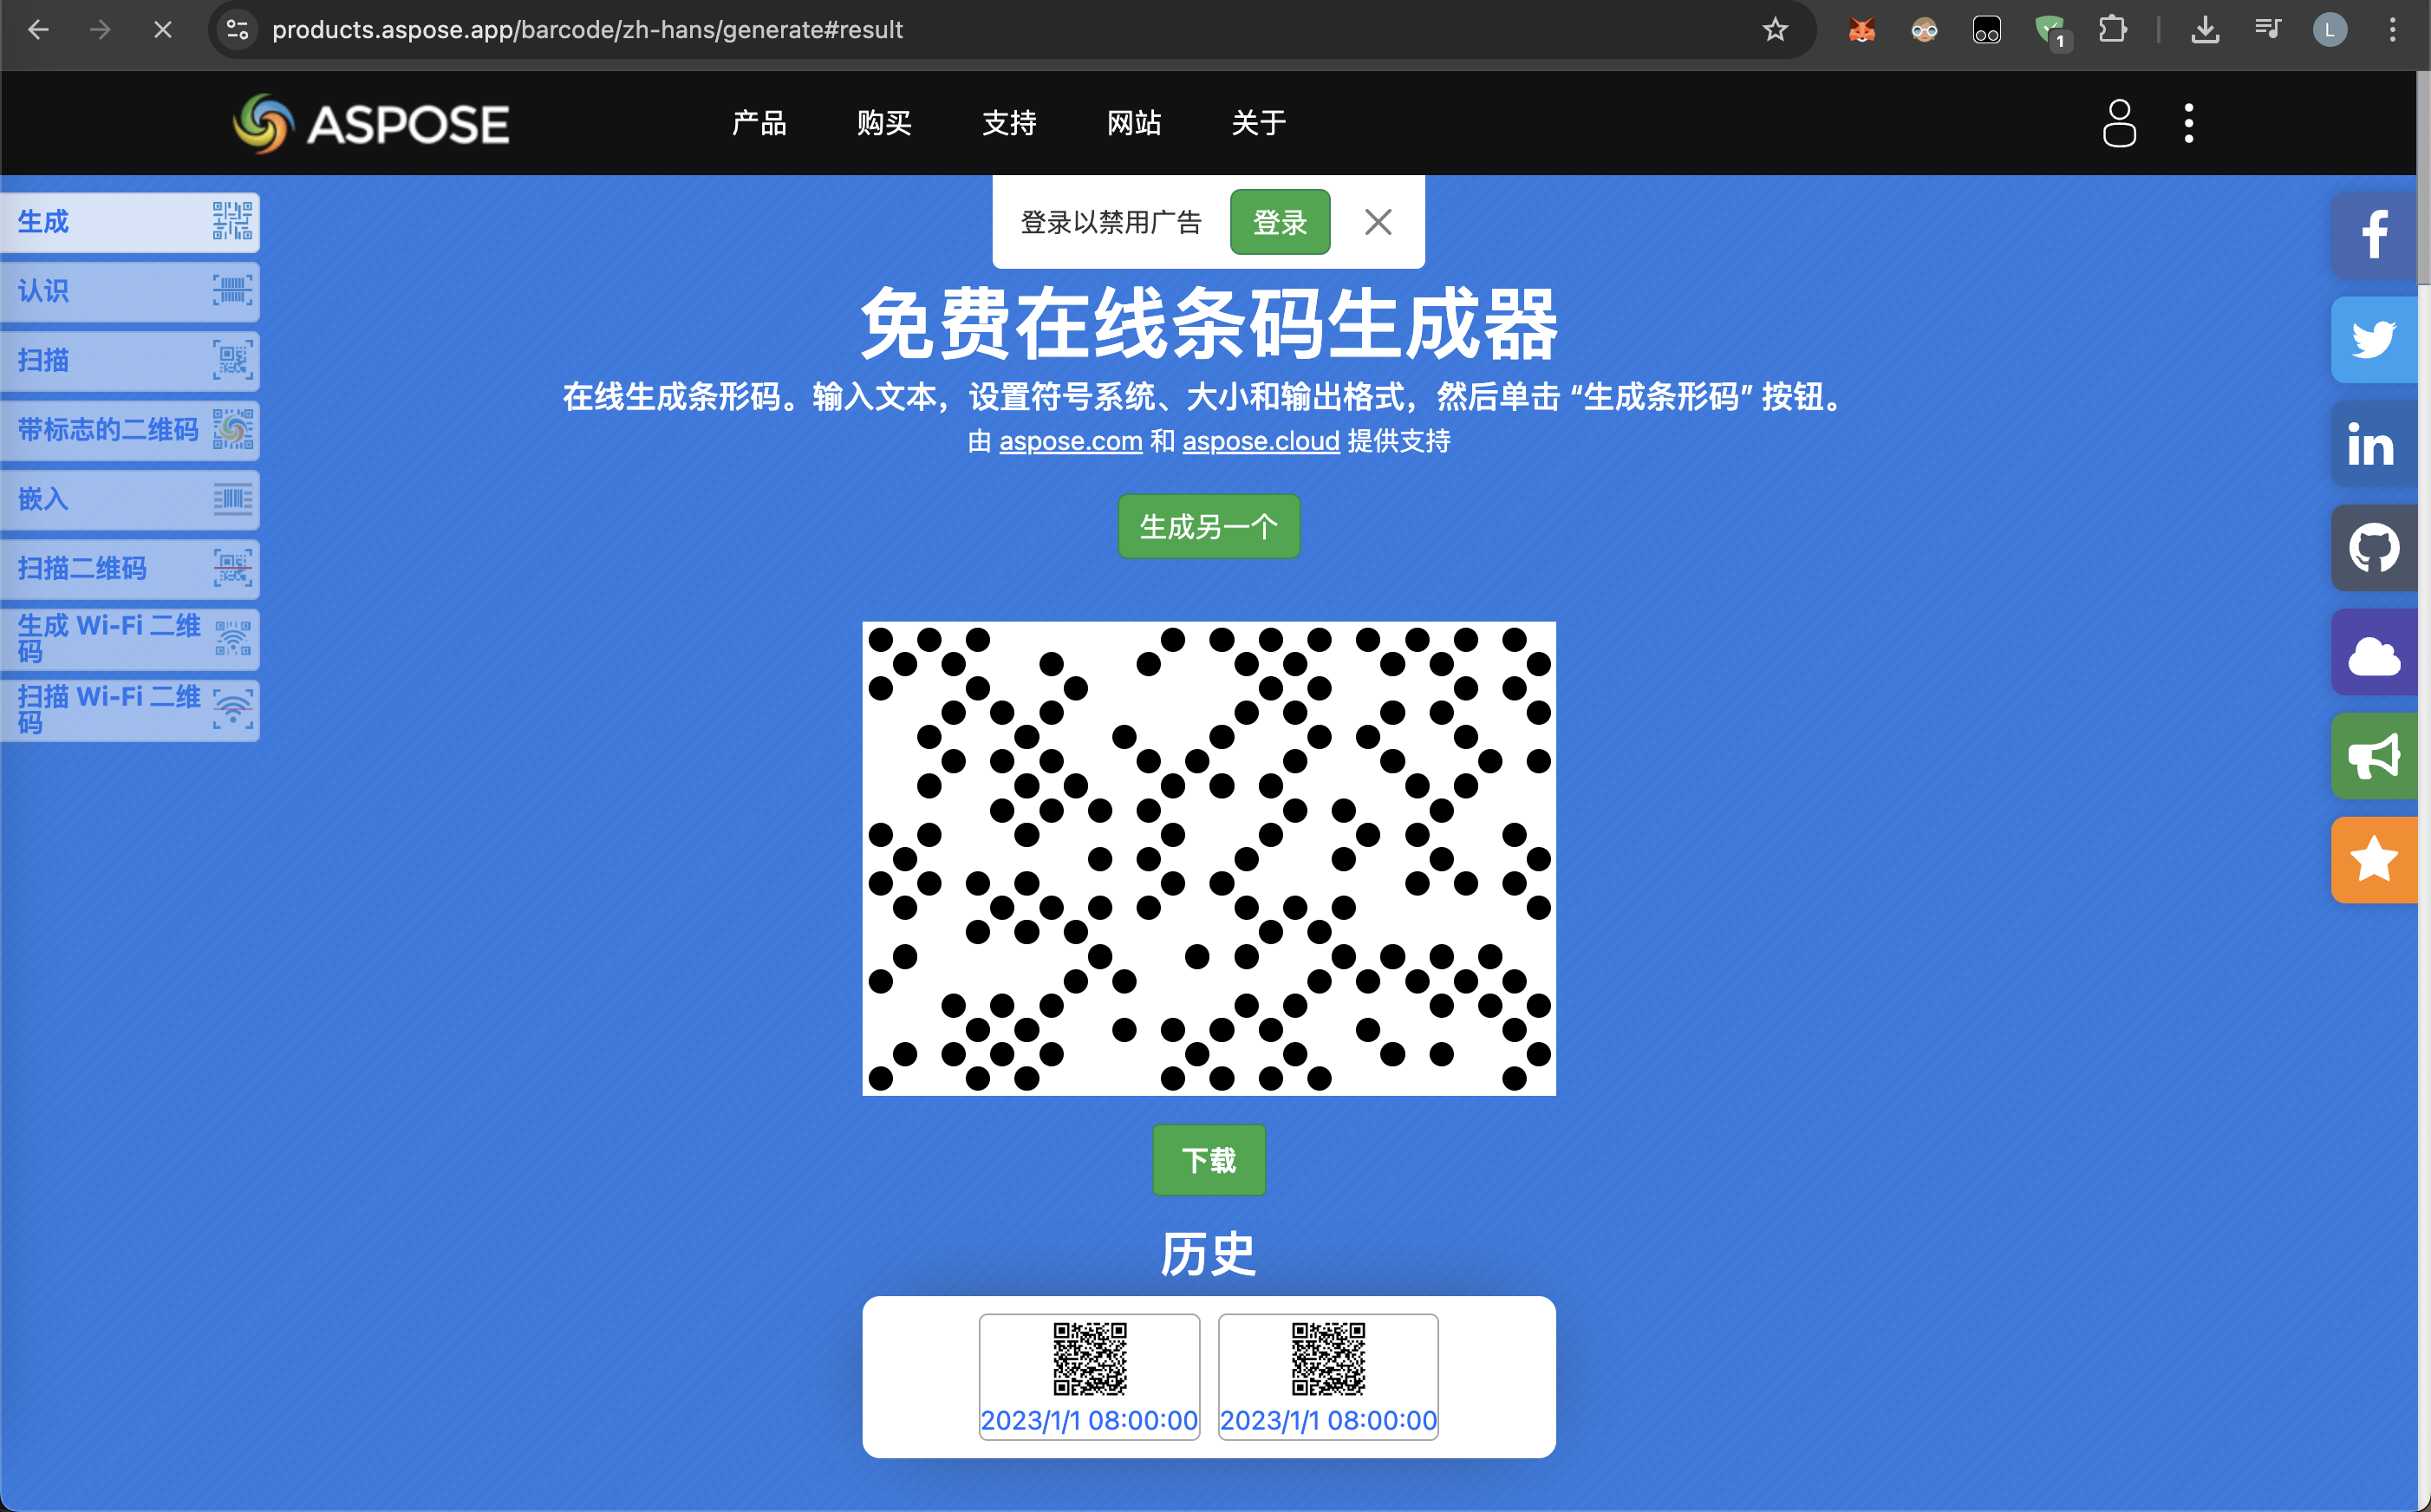
Task: Follow the aspose.cloud link
Action: click(x=1261, y=441)
